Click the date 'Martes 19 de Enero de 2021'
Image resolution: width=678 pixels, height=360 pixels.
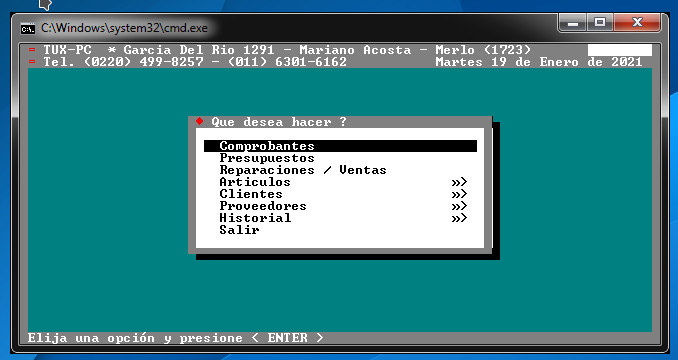[539, 62]
